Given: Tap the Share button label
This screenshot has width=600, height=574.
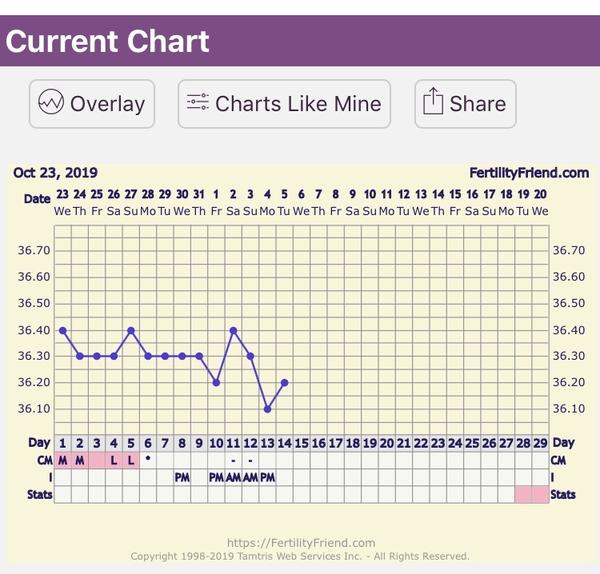Looking at the screenshot, I should [477, 104].
